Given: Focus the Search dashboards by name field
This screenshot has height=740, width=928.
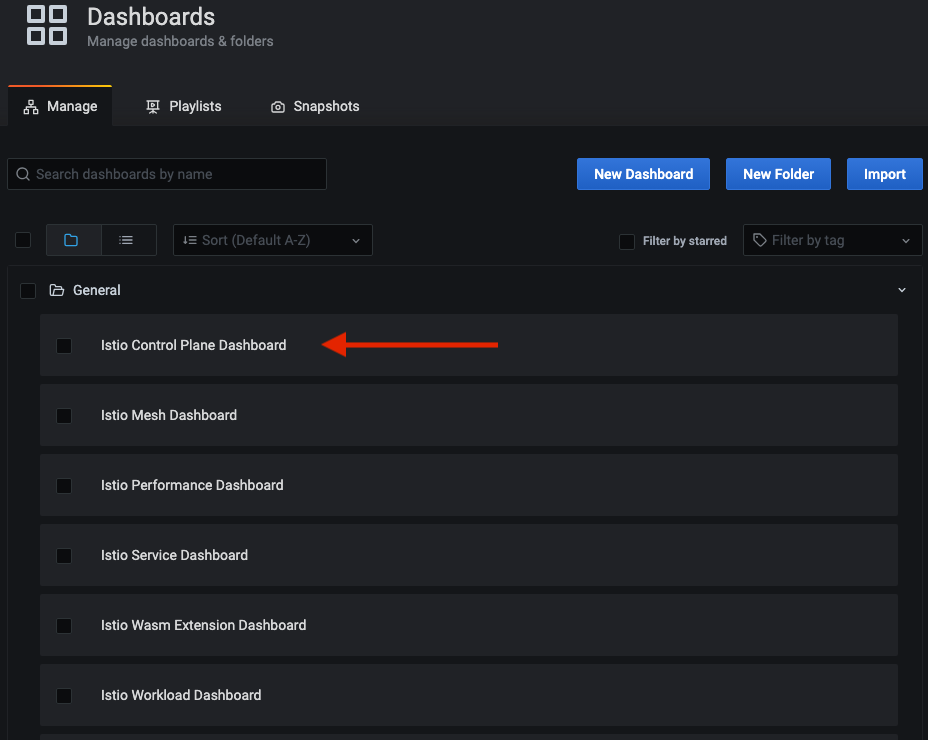Looking at the screenshot, I should coord(167,174).
